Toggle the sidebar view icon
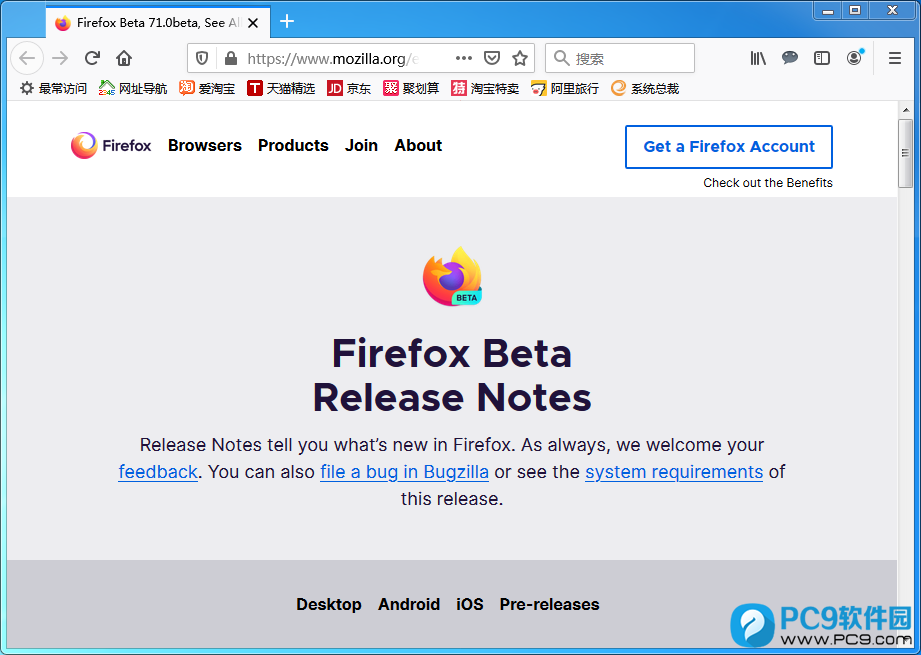 822,58
